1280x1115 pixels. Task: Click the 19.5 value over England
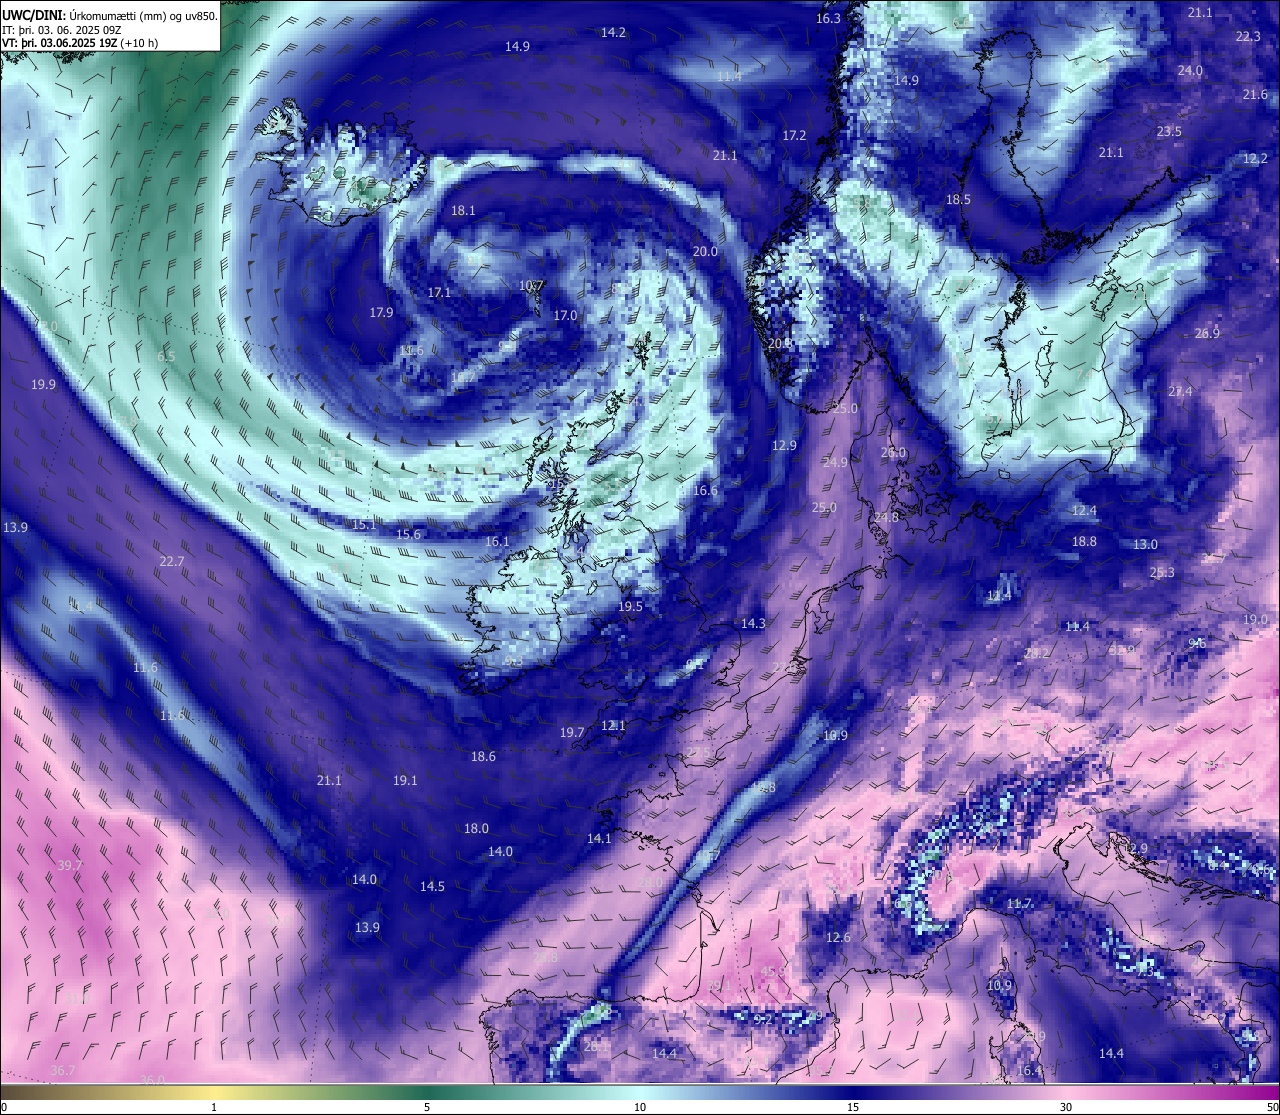click(x=630, y=606)
